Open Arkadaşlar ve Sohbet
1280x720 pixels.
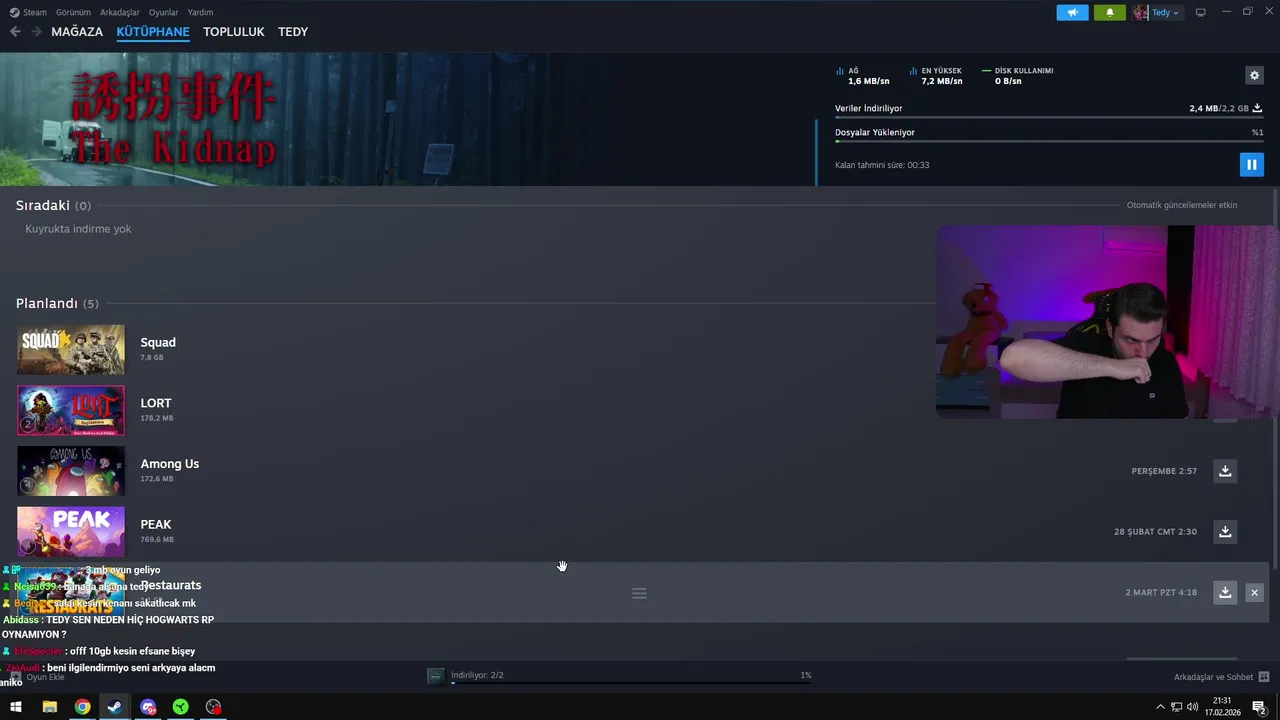[x=1221, y=677]
